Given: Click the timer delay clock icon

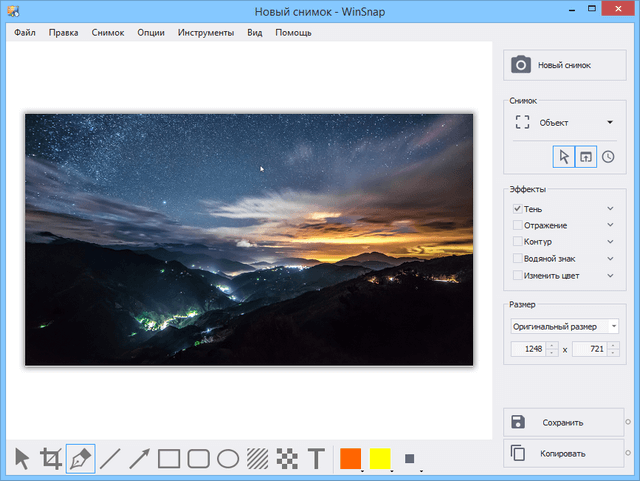Looking at the screenshot, I should pyautogui.click(x=607, y=157).
